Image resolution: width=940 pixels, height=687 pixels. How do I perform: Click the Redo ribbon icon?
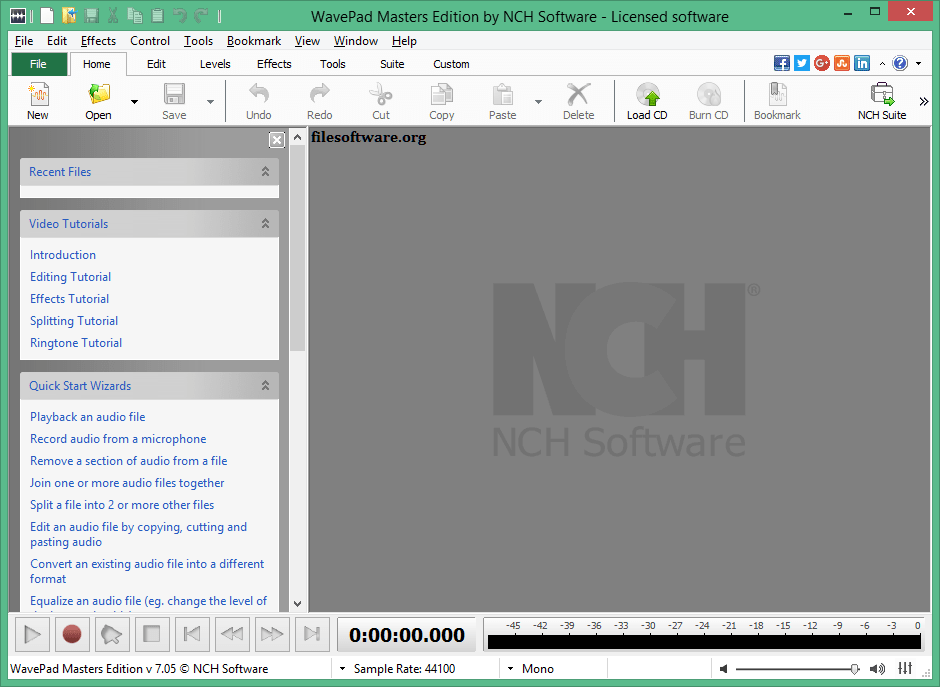(320, 95)
